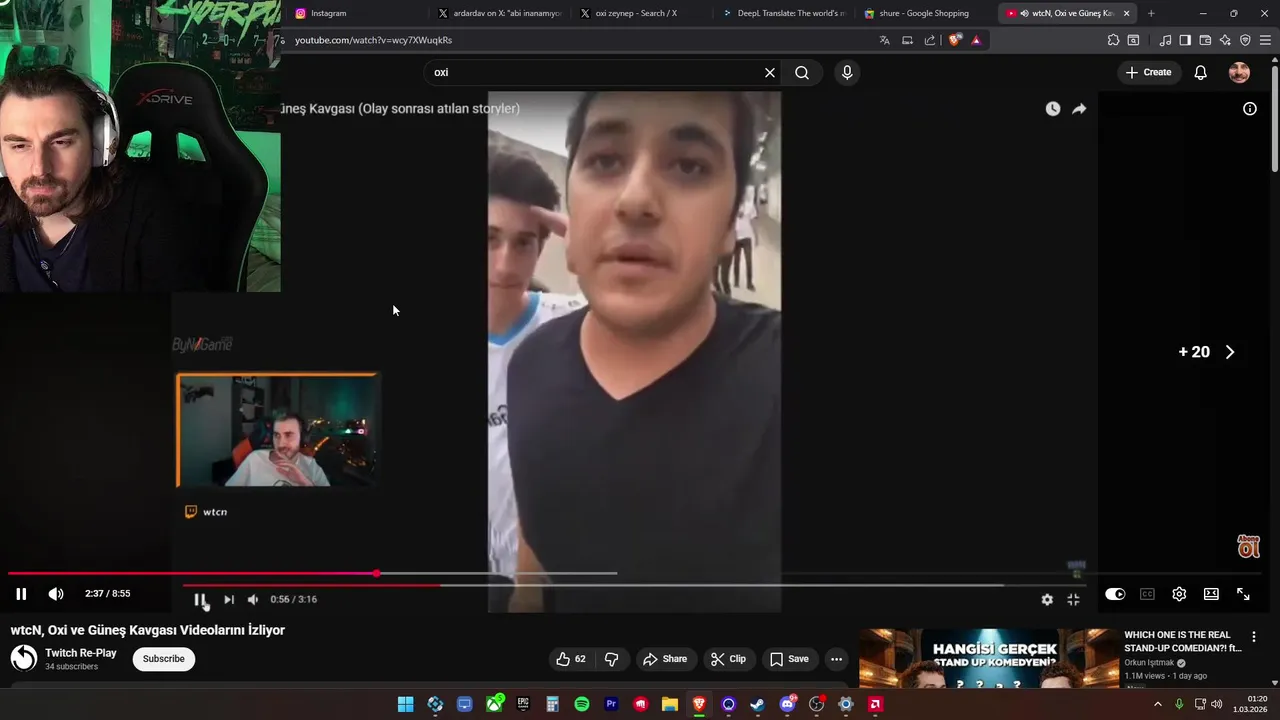
Task: Show video info card icon
Action: click(1250, 108)
